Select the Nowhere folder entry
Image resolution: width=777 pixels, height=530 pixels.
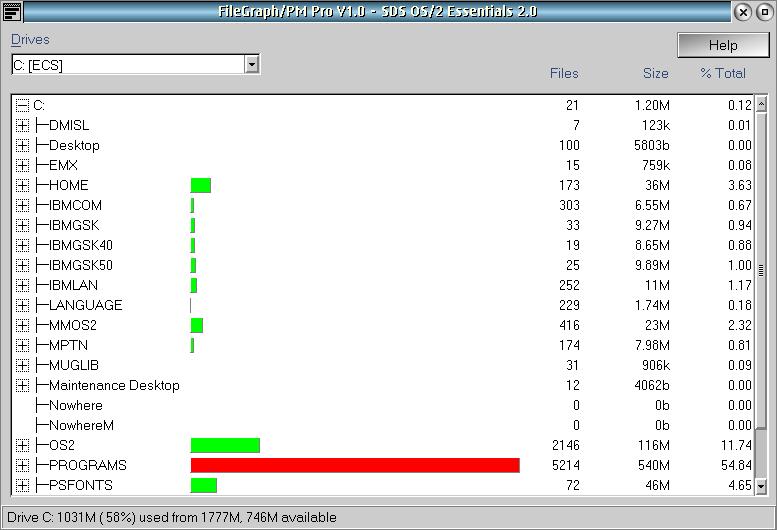click(75, 405)
